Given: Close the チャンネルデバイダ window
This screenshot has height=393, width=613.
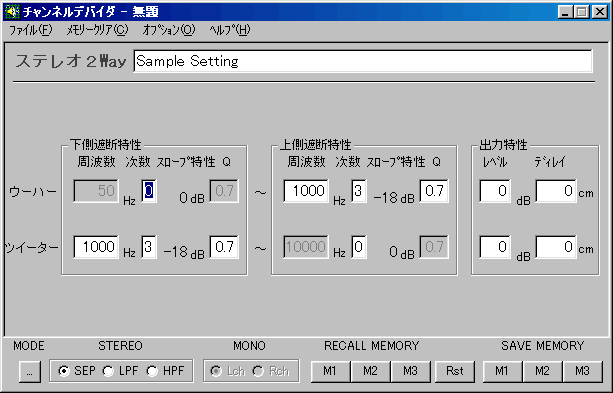Looking at the screenshot, I should click(599, 12).
